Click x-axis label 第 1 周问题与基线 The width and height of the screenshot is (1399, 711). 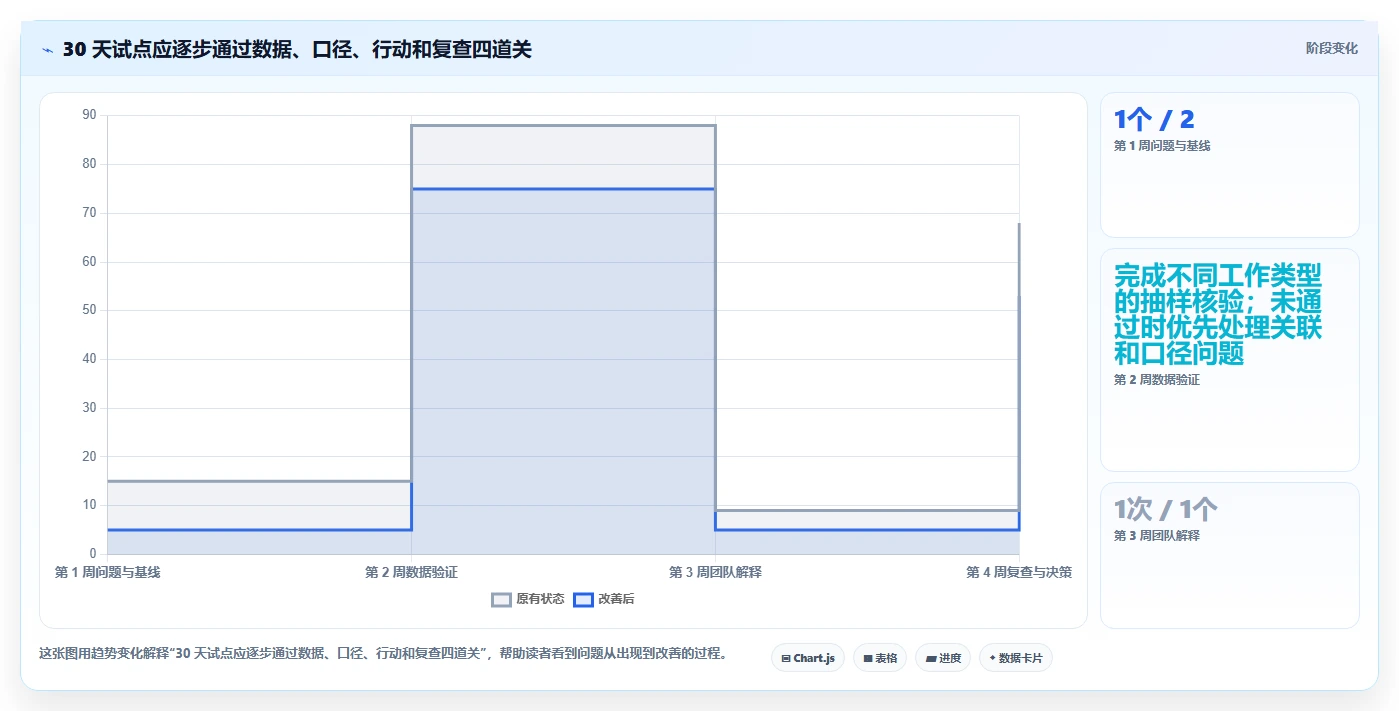click(x=107, y=572)
